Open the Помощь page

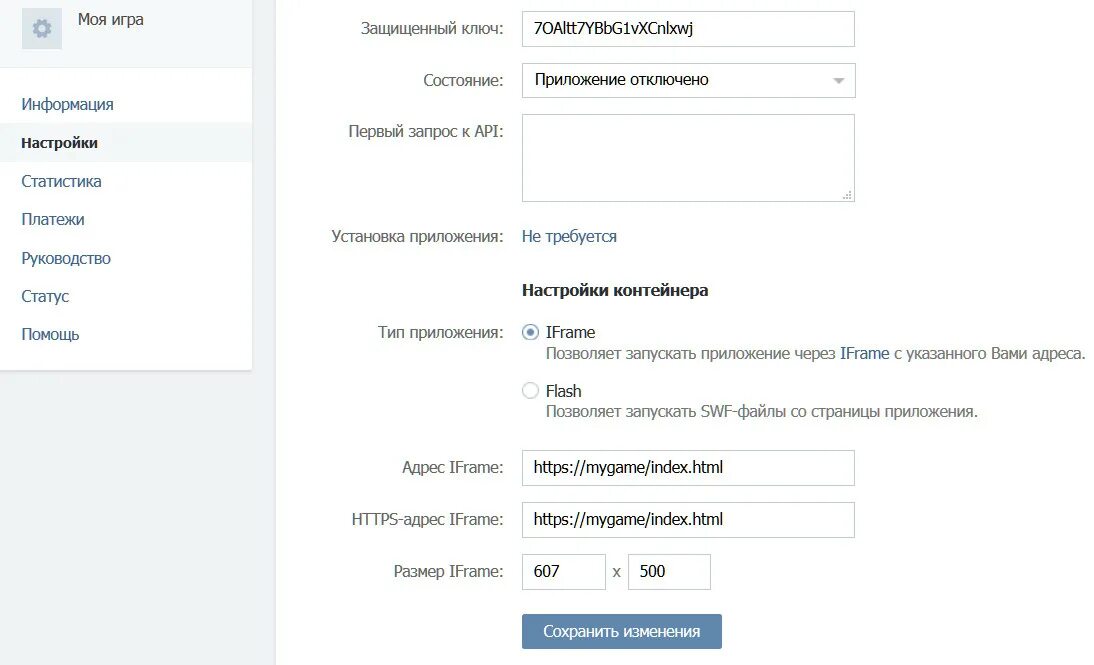tap(50, 334)
